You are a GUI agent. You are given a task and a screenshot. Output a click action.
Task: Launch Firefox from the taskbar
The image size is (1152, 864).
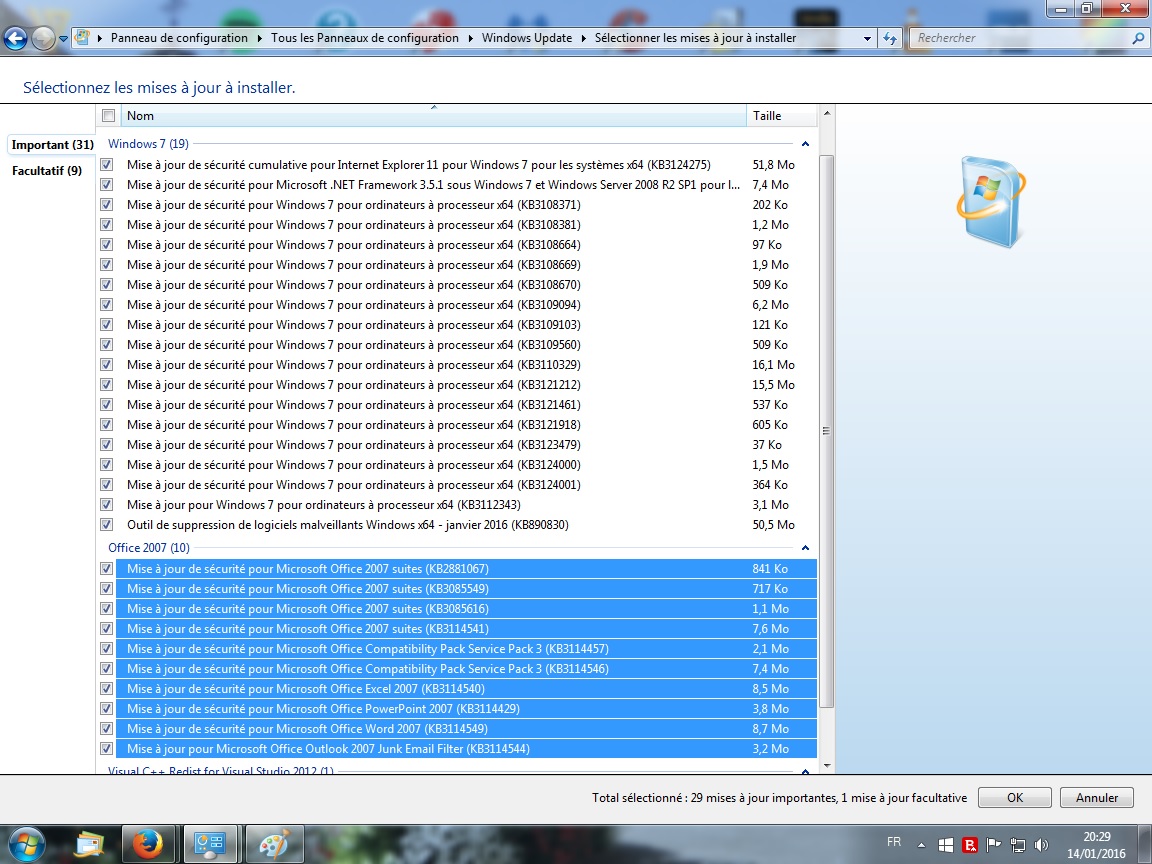[x=148, y=845]
